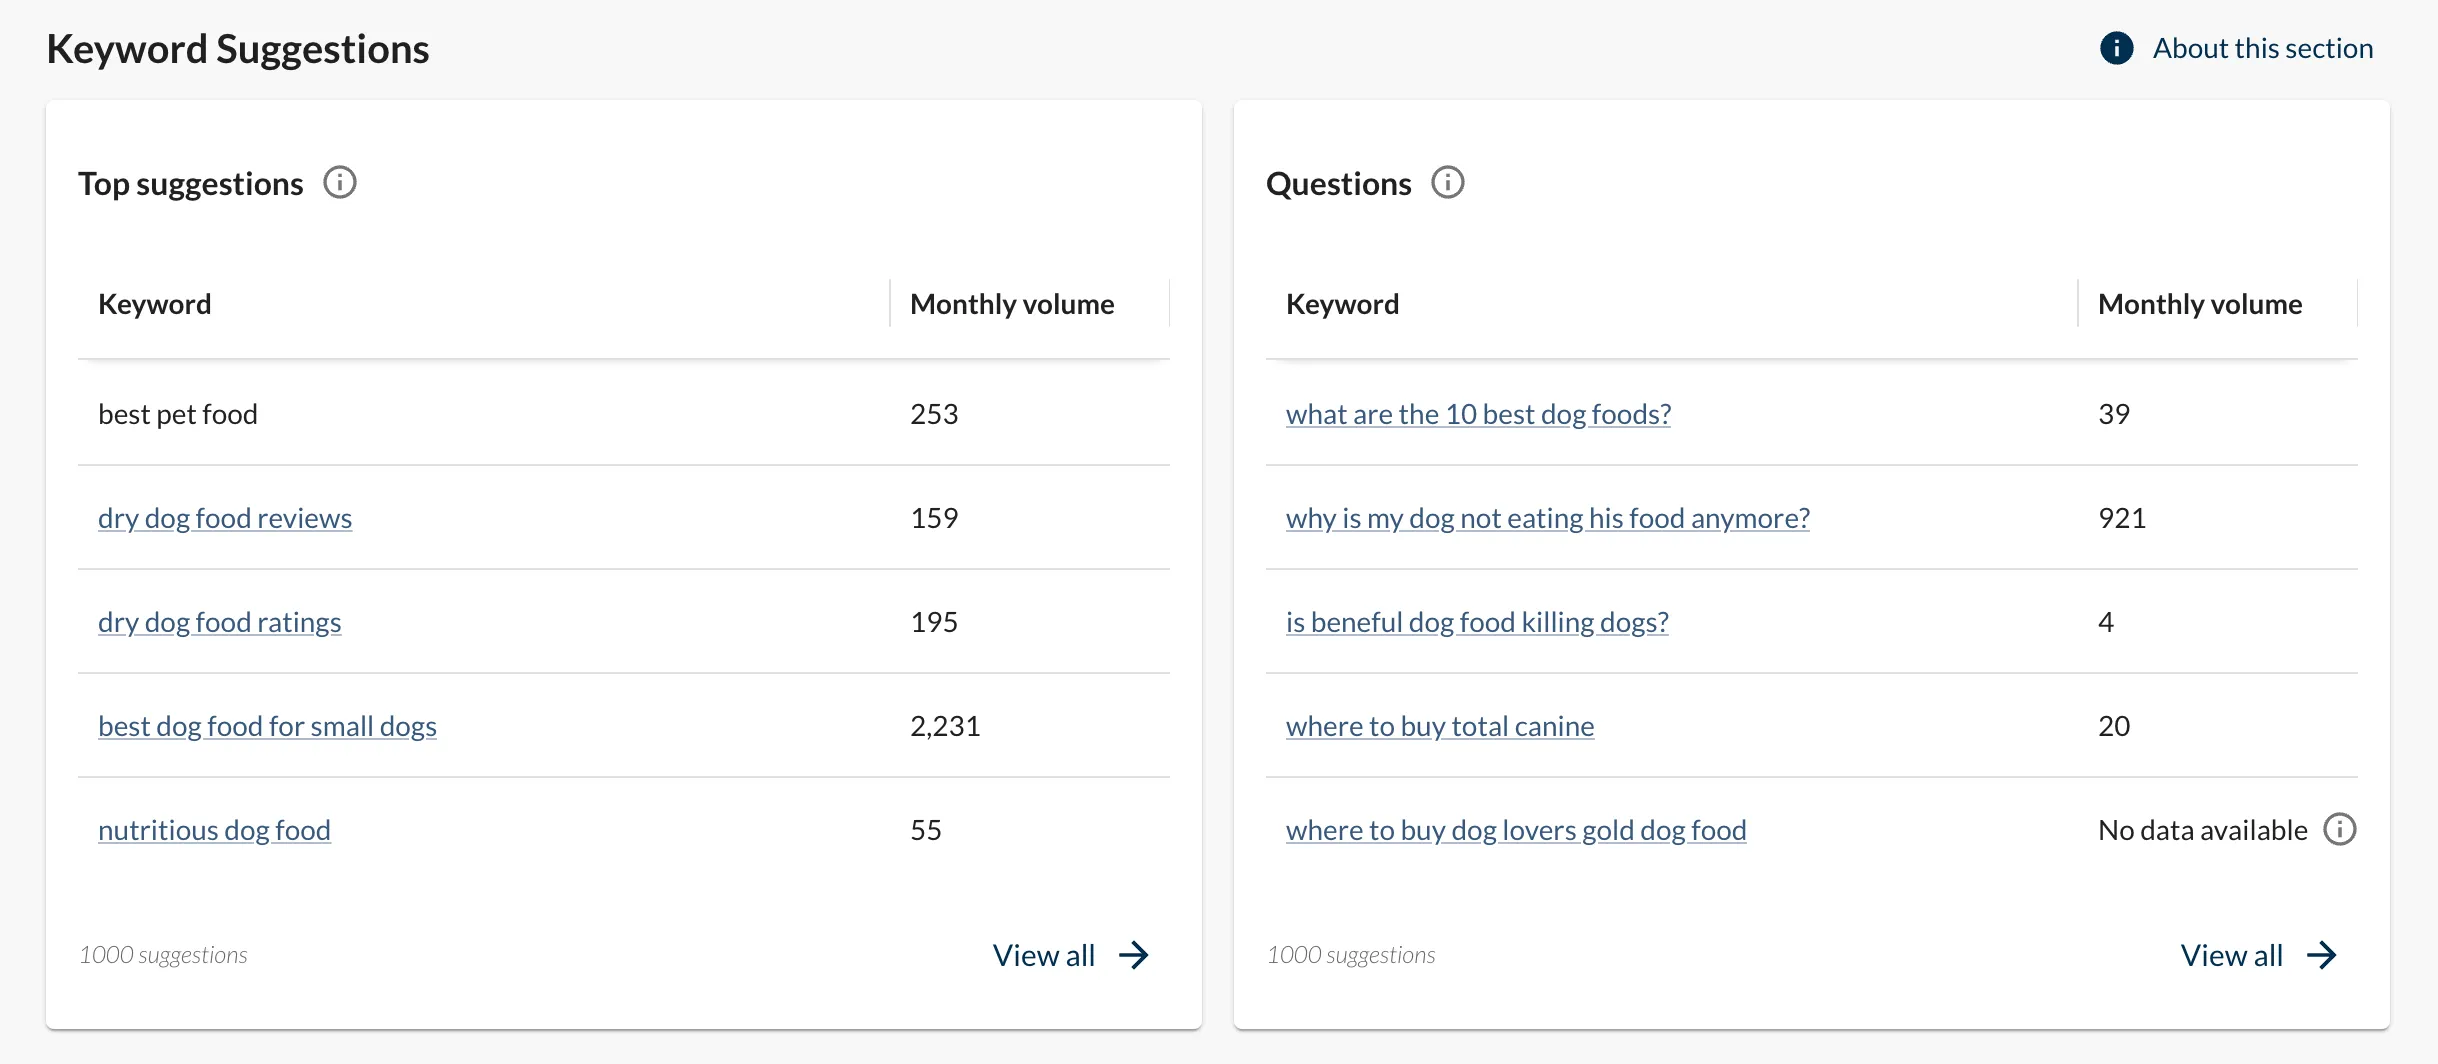Open the nutritious dog food keyword

[214, 830]
